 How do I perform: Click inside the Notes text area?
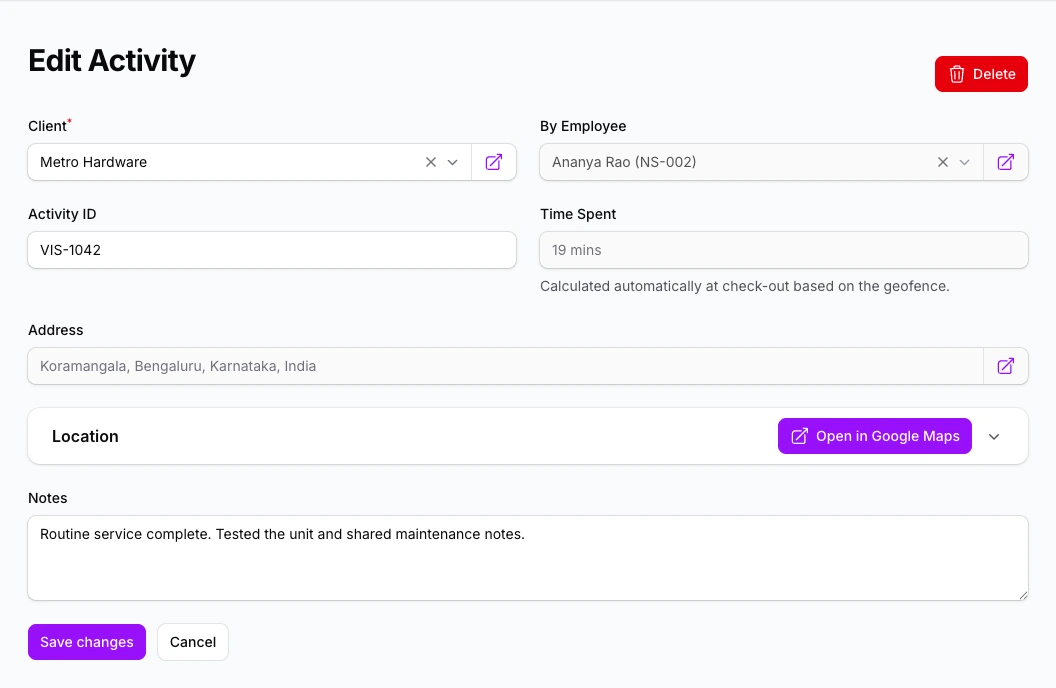click(528, 558)
